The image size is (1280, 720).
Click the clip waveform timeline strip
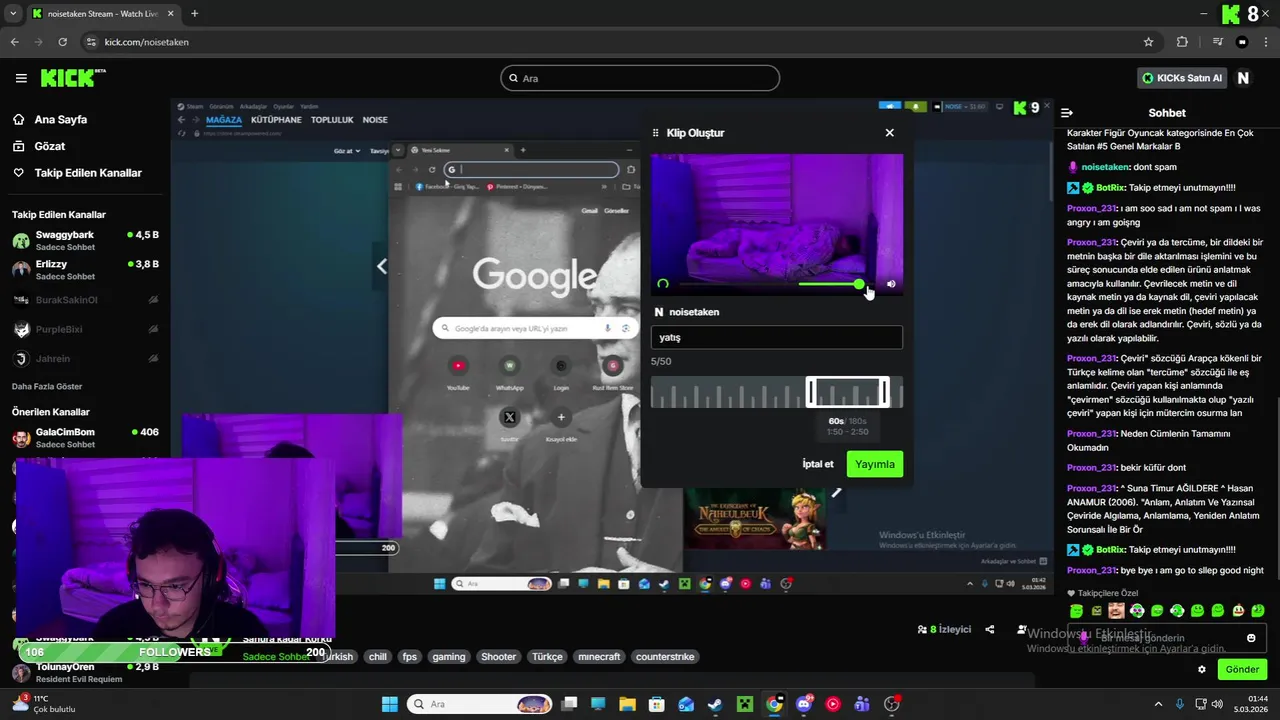[777, 392]
